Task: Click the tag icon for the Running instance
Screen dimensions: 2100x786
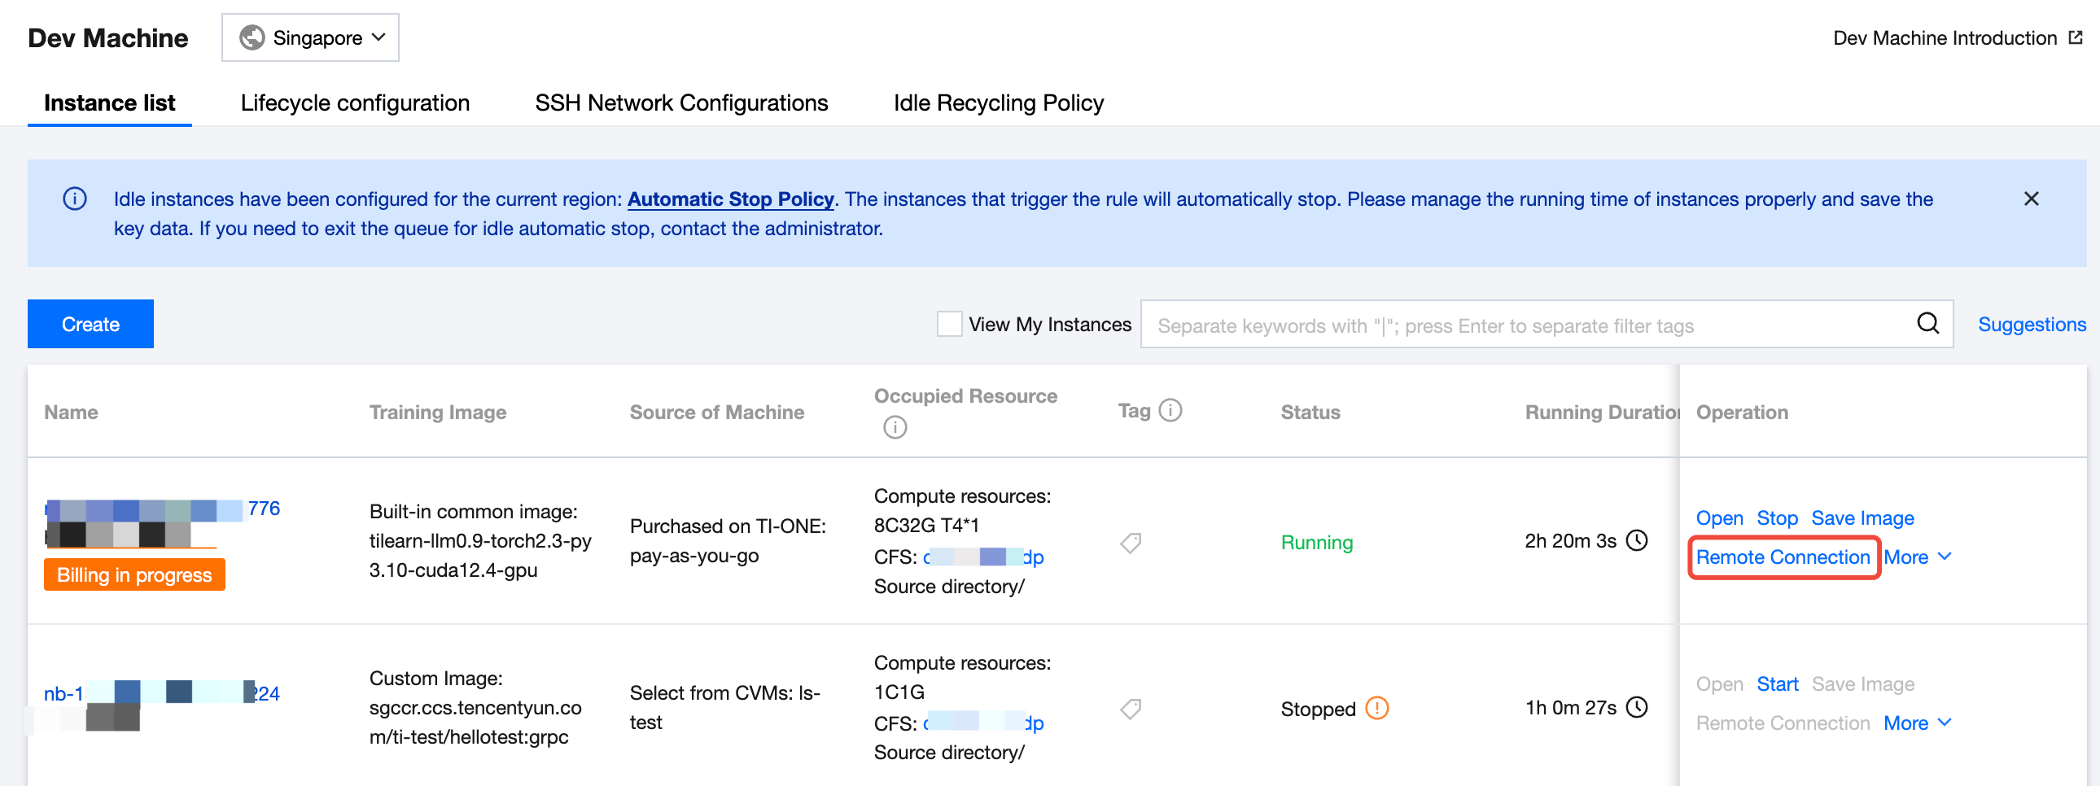Action: (x=1131, y=543)
